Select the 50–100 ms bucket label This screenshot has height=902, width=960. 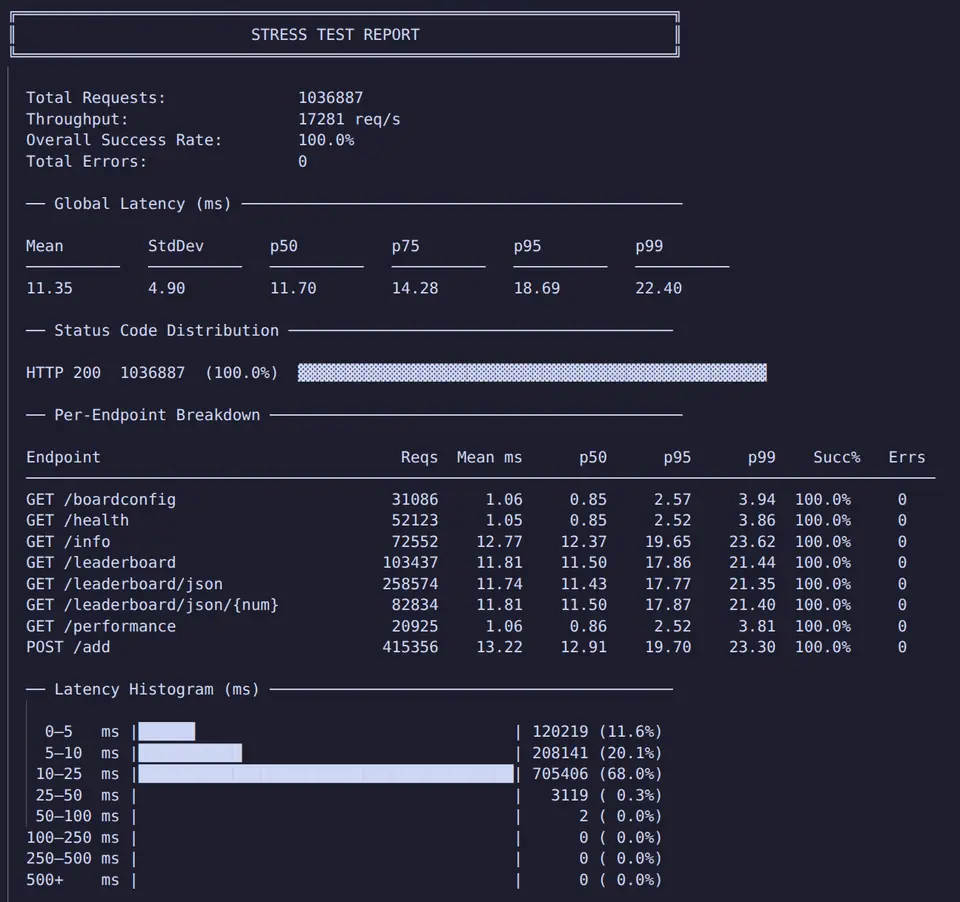tap(77, 816)
